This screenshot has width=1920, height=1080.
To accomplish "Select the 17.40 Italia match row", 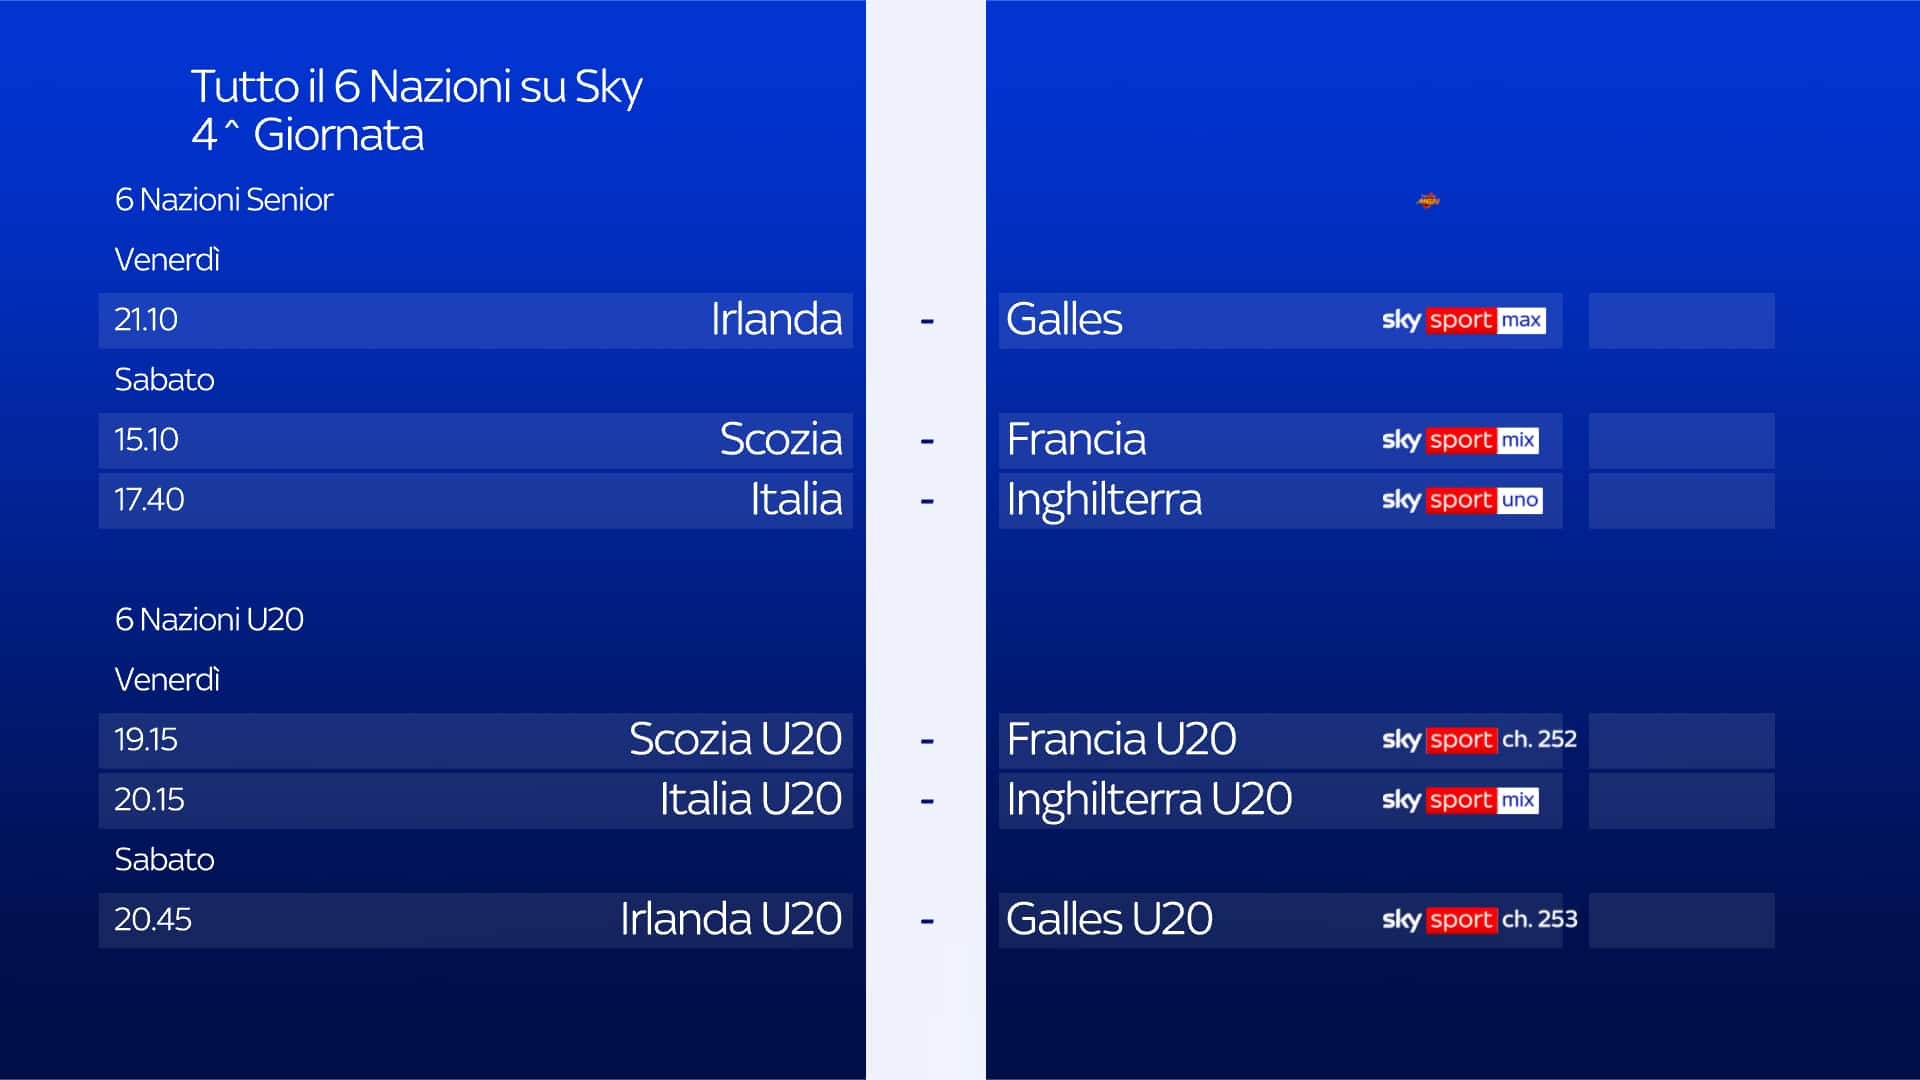I will pos(475,500).
